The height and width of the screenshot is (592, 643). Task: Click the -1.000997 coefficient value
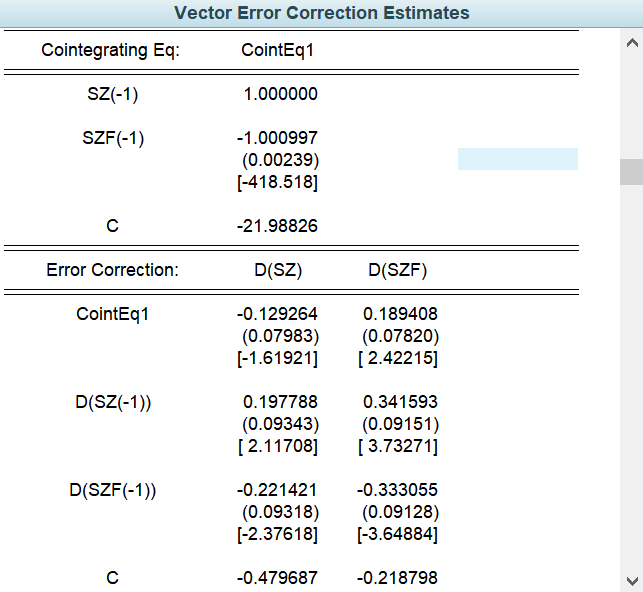coord(278,138)
